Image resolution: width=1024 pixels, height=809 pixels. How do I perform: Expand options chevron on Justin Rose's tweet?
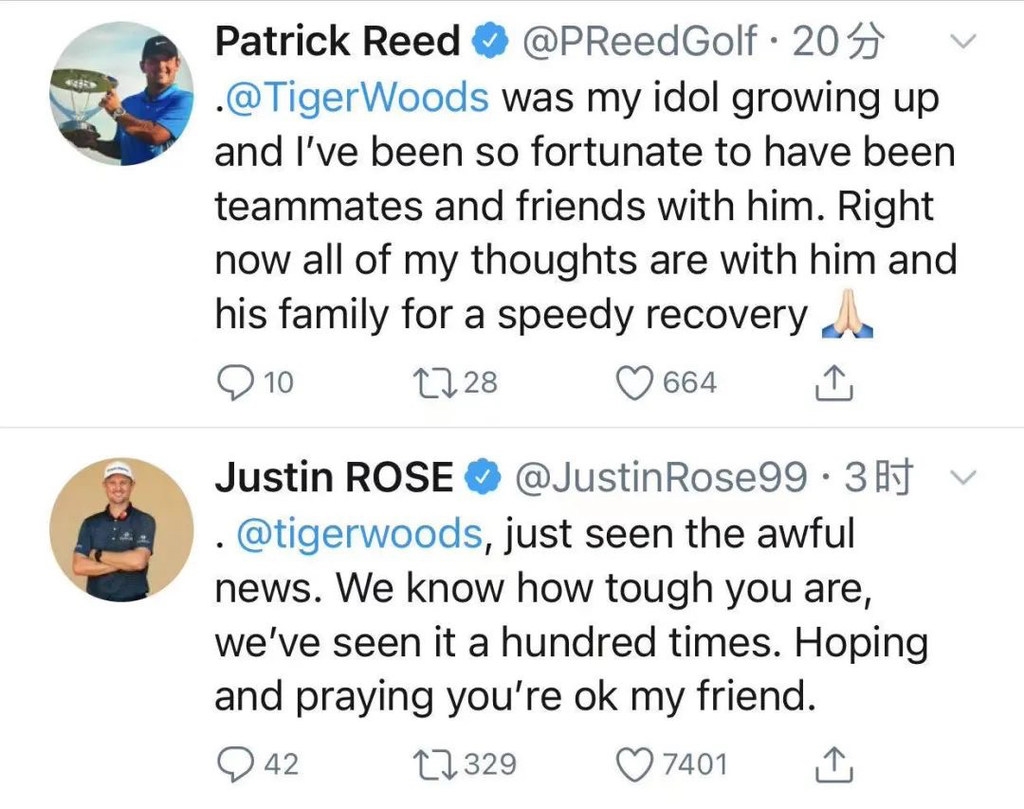click(x=962, y=479)
